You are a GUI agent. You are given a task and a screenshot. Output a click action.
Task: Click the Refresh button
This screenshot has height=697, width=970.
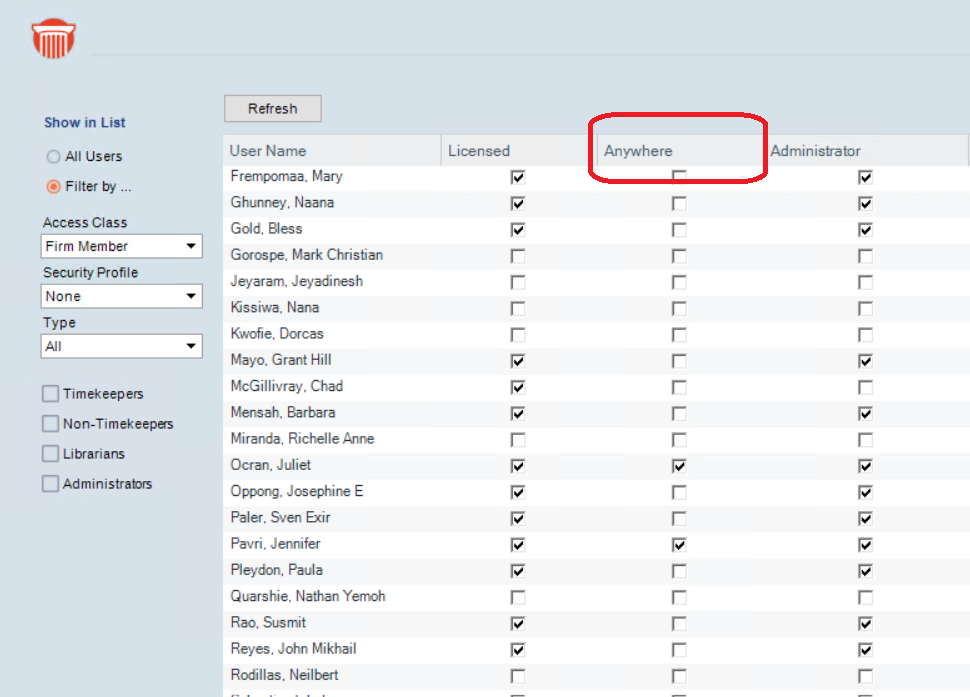click(272, 108)
